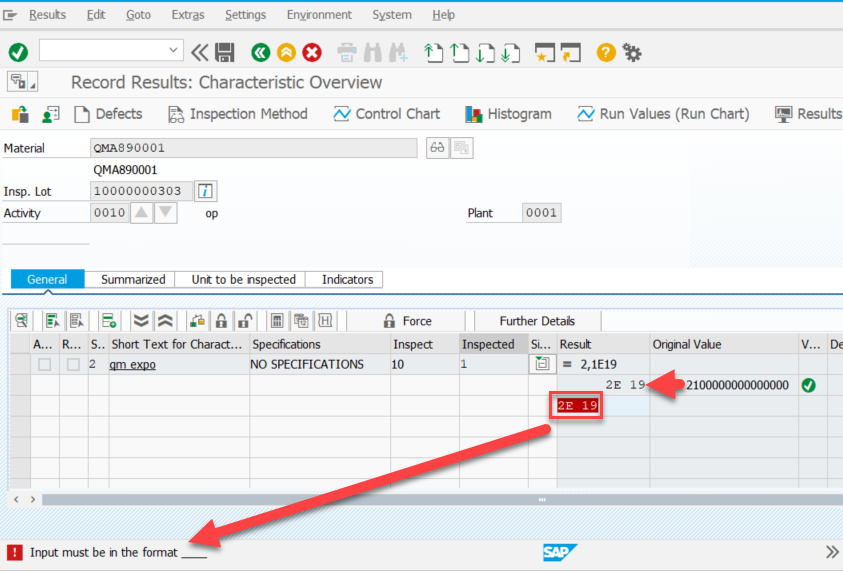The image size is (843, 571).
Task: Step Activity down with the down triangle
Action: coord(166,212)
